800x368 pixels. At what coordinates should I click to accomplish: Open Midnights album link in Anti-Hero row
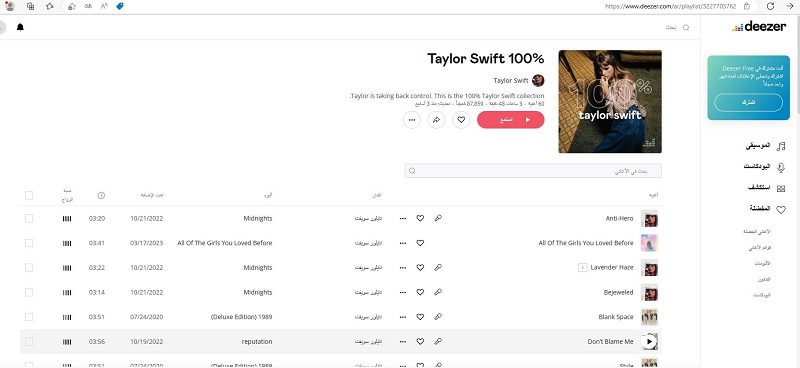pos(258,218)
